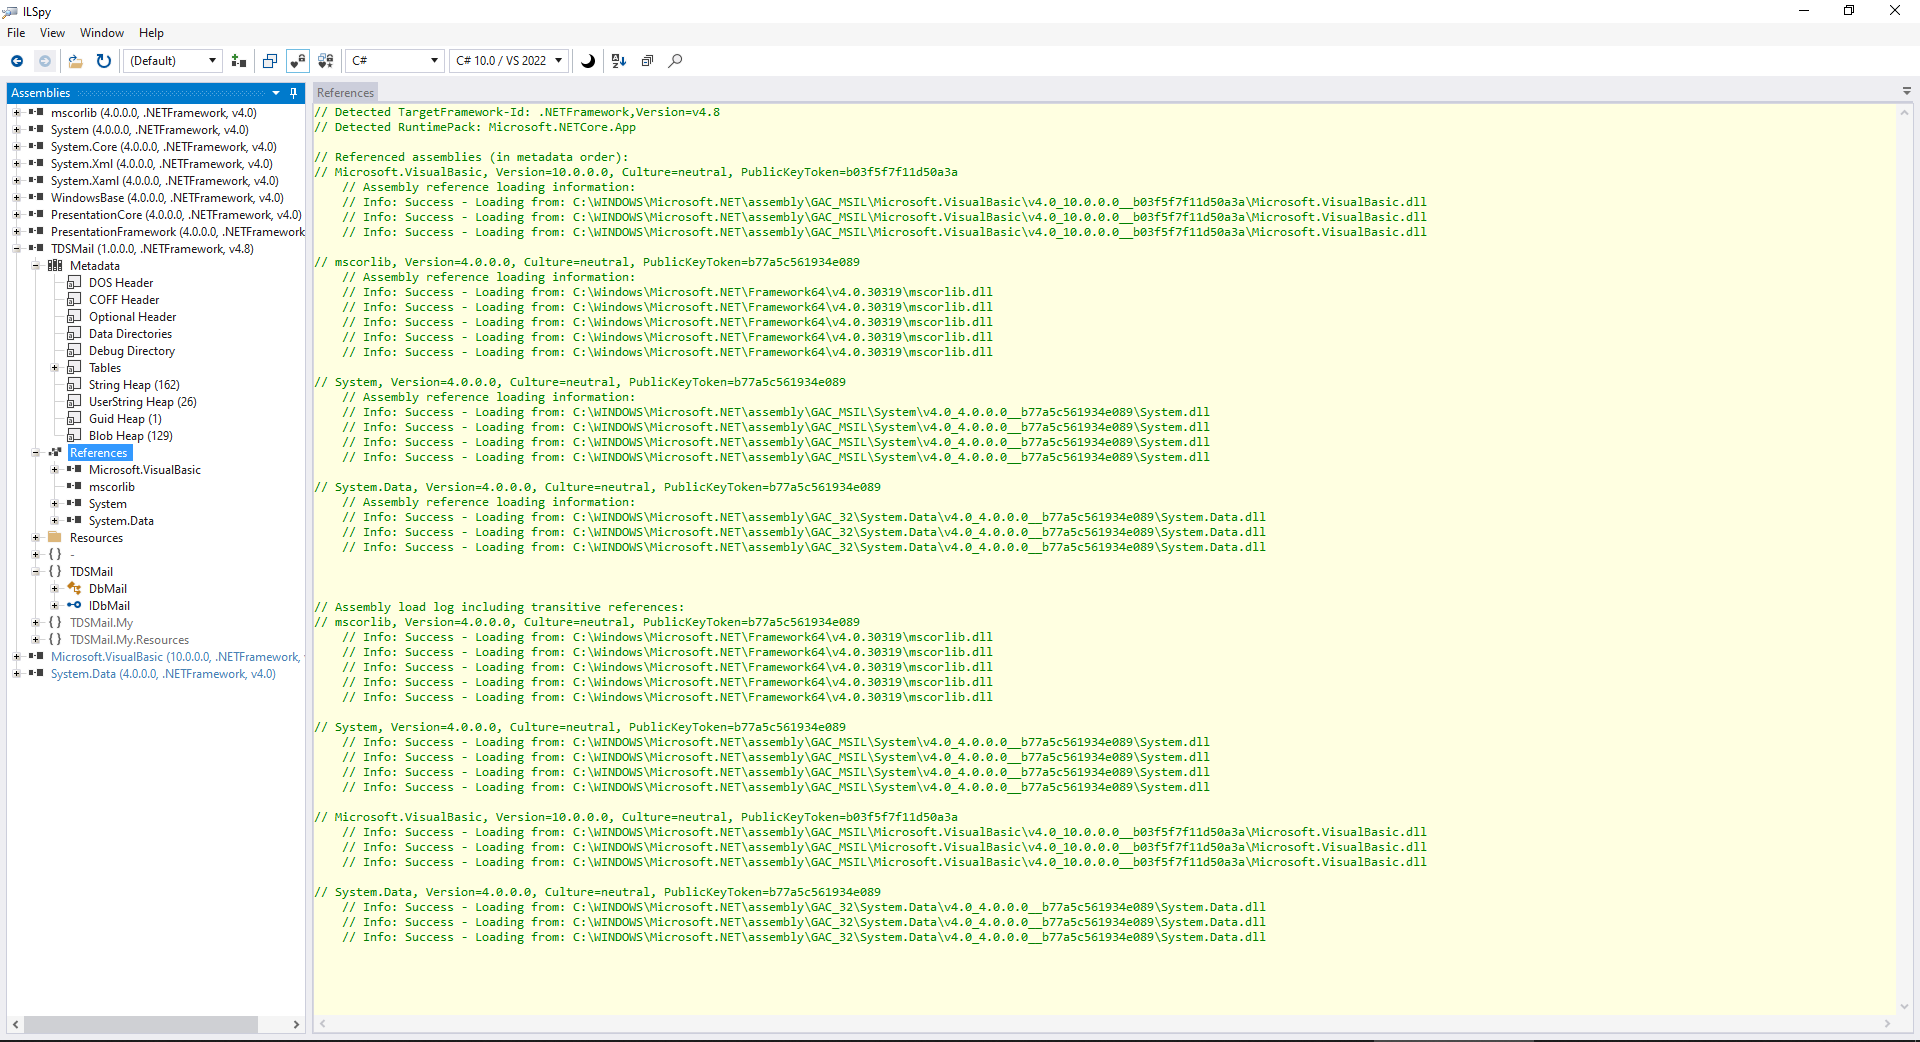Open an assembly file from the toolbar
Viewport: 1920px width, 1042px height.
pos(75,61)
